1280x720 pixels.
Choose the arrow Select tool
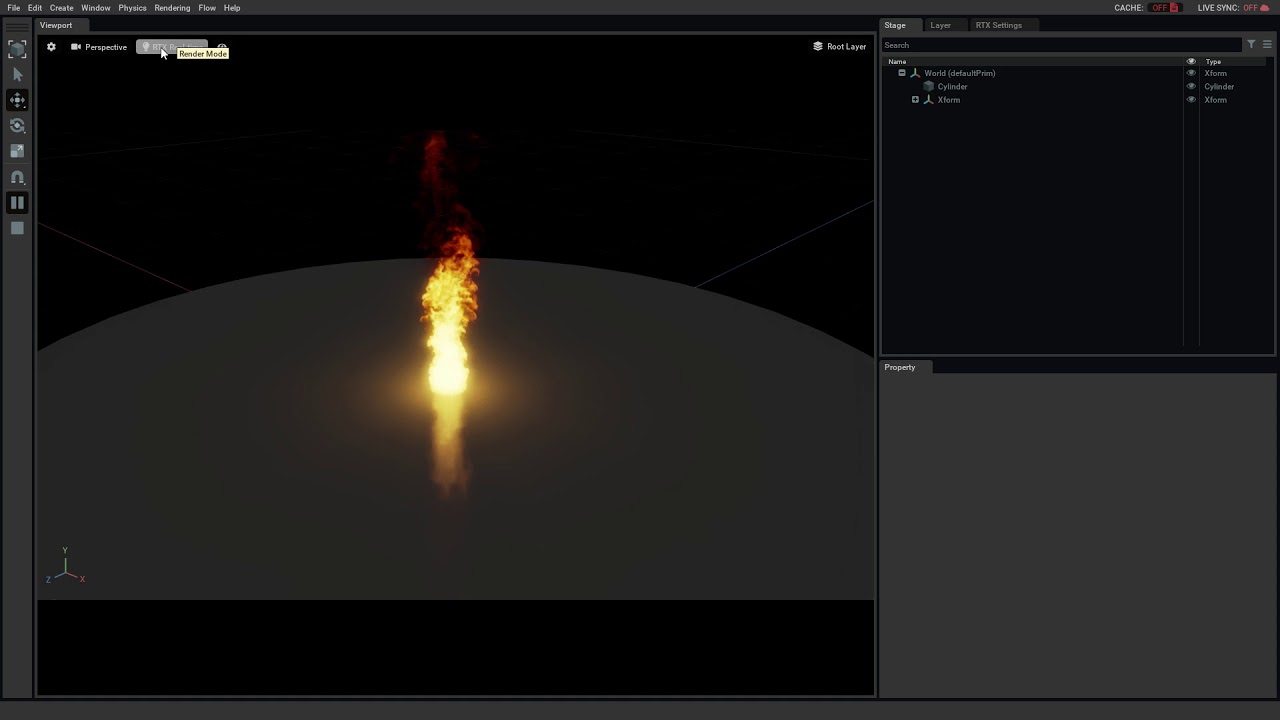click(17, 75)
